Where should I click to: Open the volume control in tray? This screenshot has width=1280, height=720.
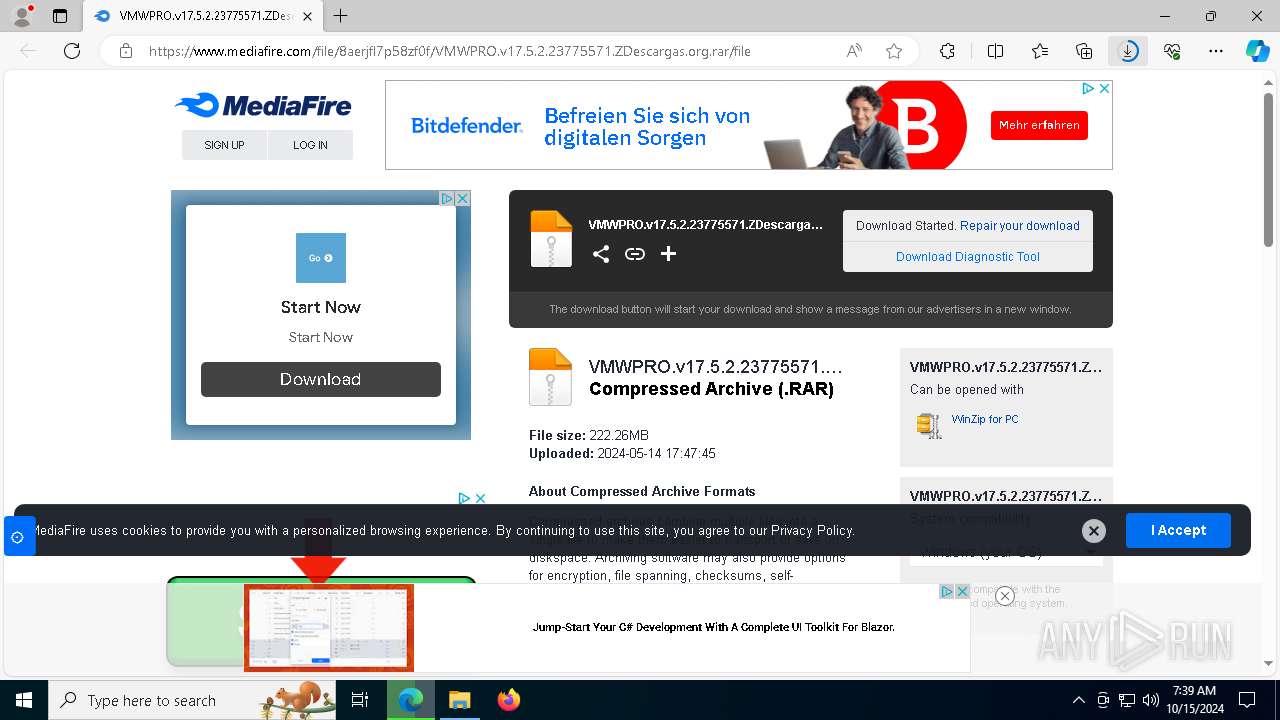[1151, 700]
